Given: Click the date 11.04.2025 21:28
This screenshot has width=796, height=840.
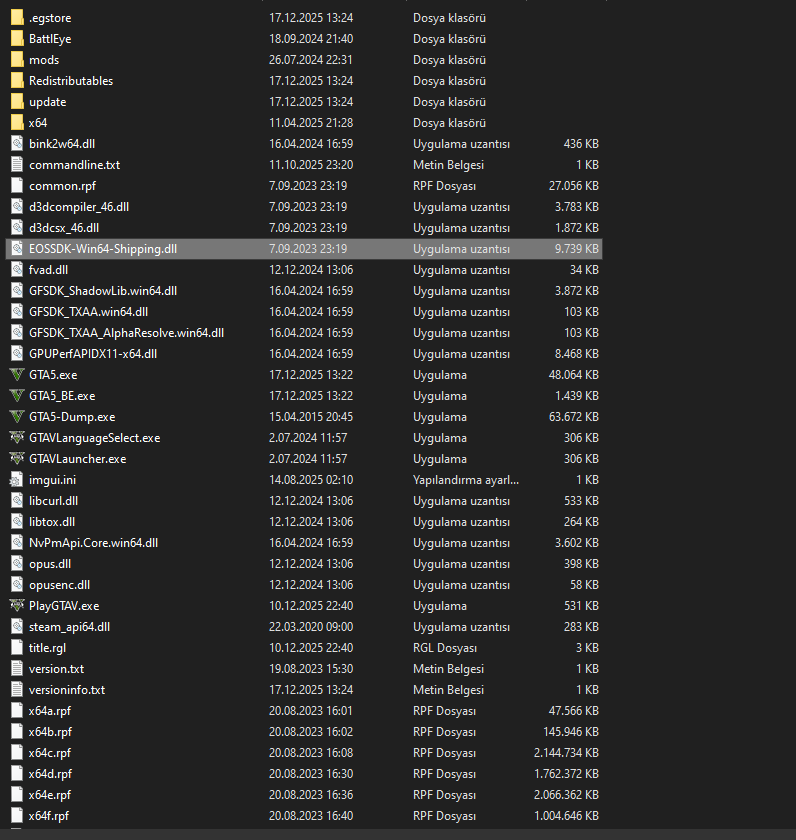Looking at the screenshot, I should (311, 123).
